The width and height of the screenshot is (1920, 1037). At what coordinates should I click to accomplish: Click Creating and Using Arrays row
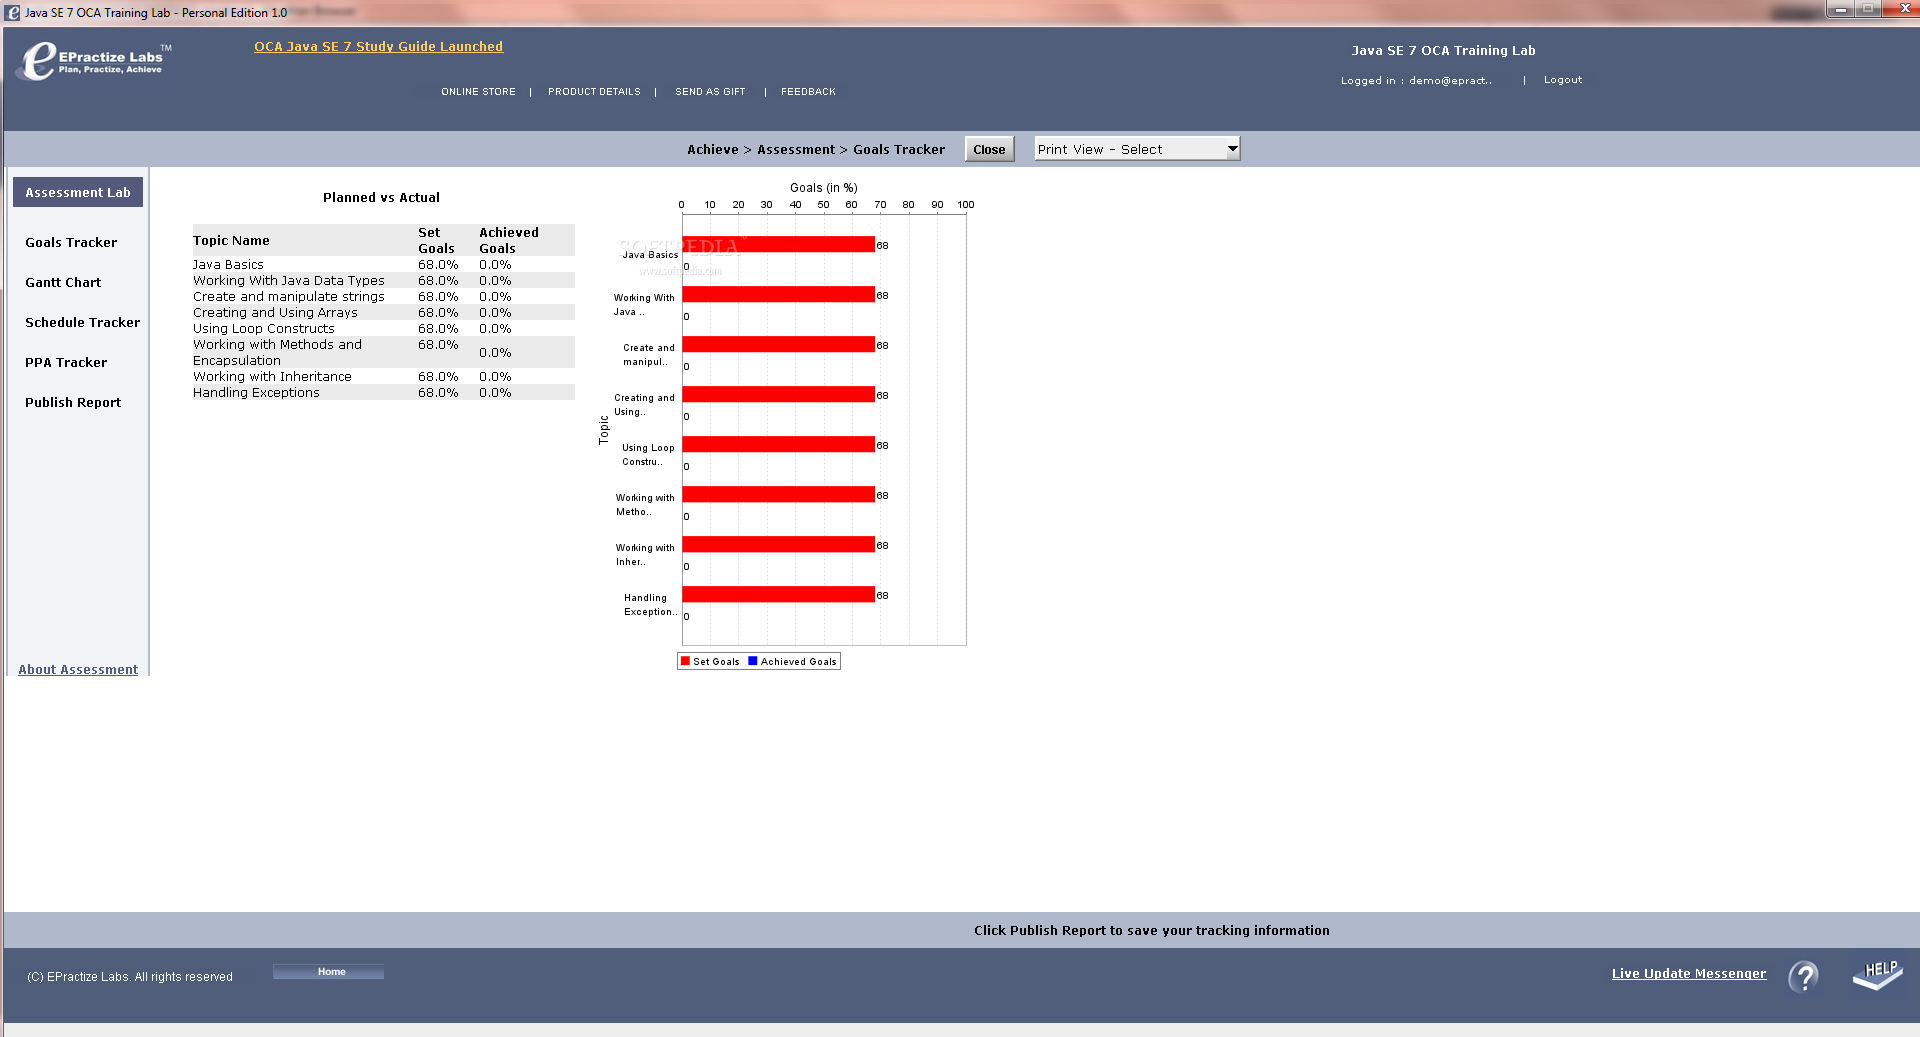click(x=383, y=313)
